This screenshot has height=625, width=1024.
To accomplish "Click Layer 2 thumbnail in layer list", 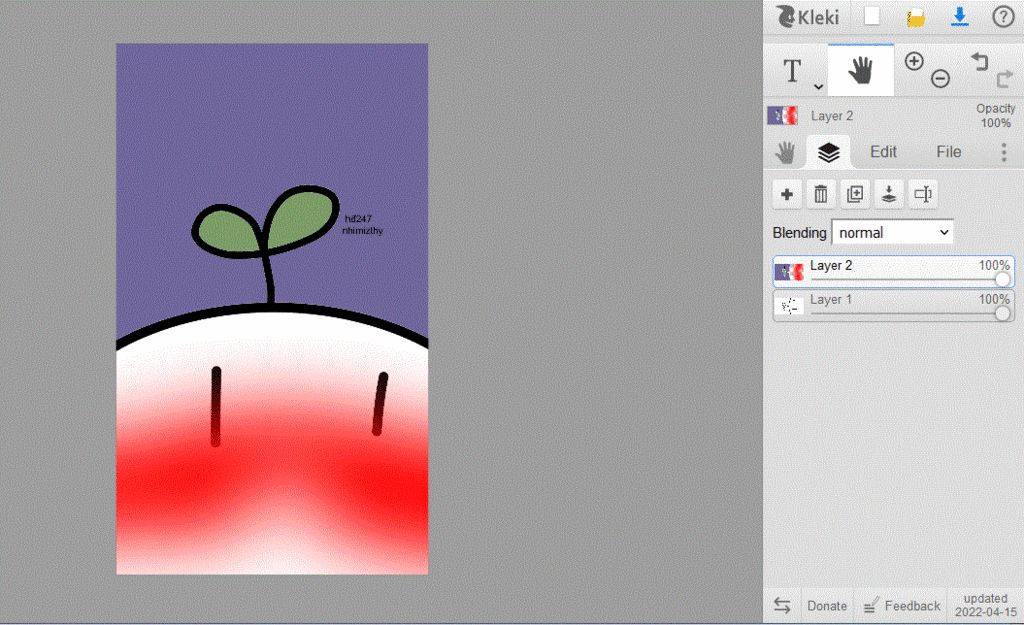I will 789,272.
